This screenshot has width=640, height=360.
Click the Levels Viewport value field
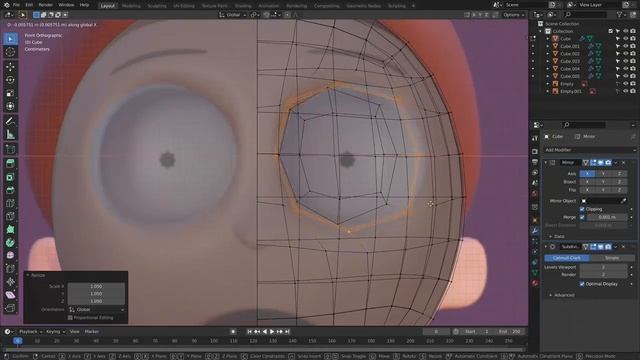point(603,267)
